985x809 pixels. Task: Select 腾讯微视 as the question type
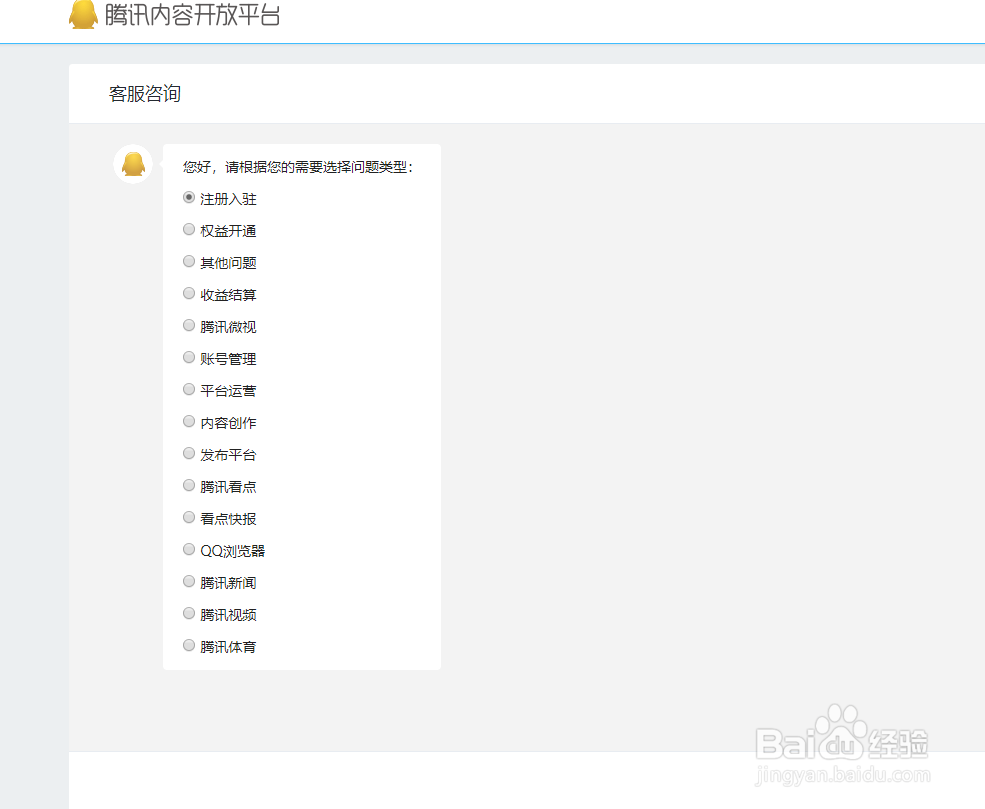pos(188,325)
